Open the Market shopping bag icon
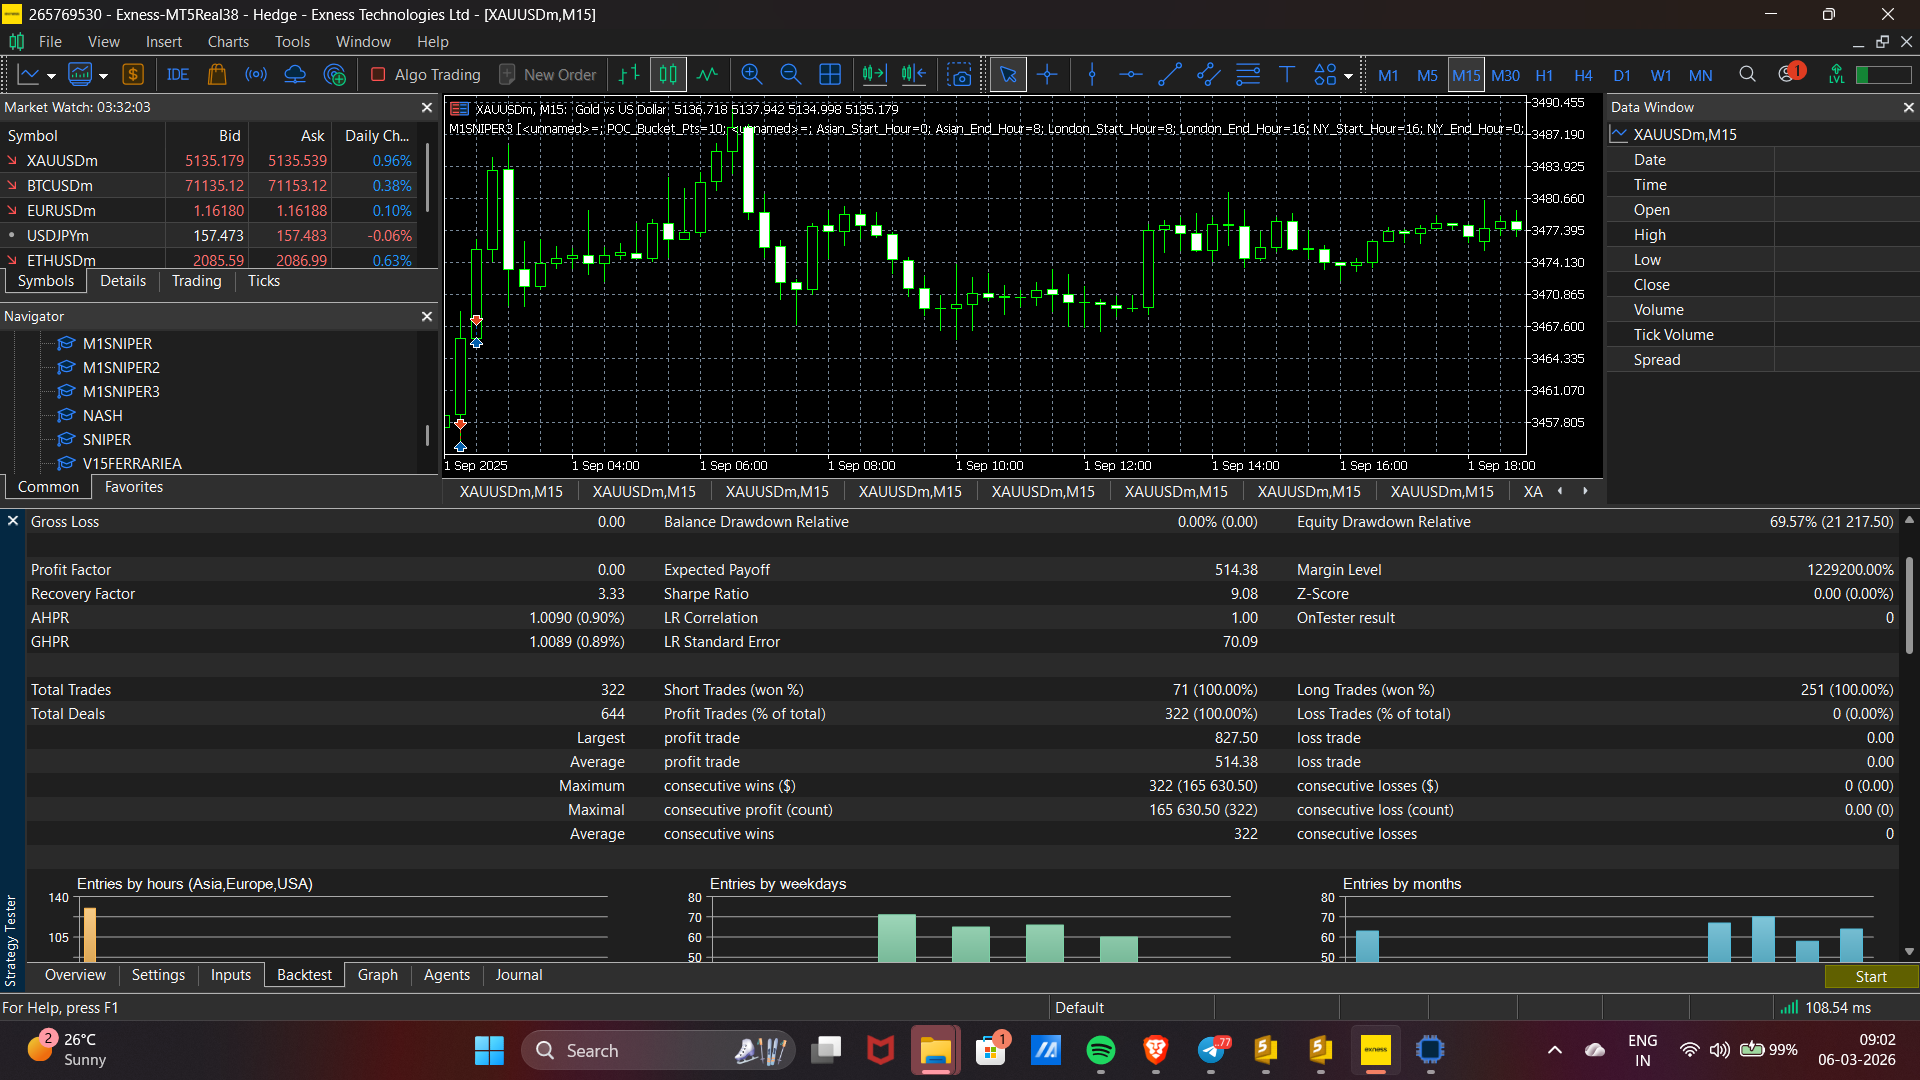Screen dimensions: 1920x1080 (x=217, y=74)
